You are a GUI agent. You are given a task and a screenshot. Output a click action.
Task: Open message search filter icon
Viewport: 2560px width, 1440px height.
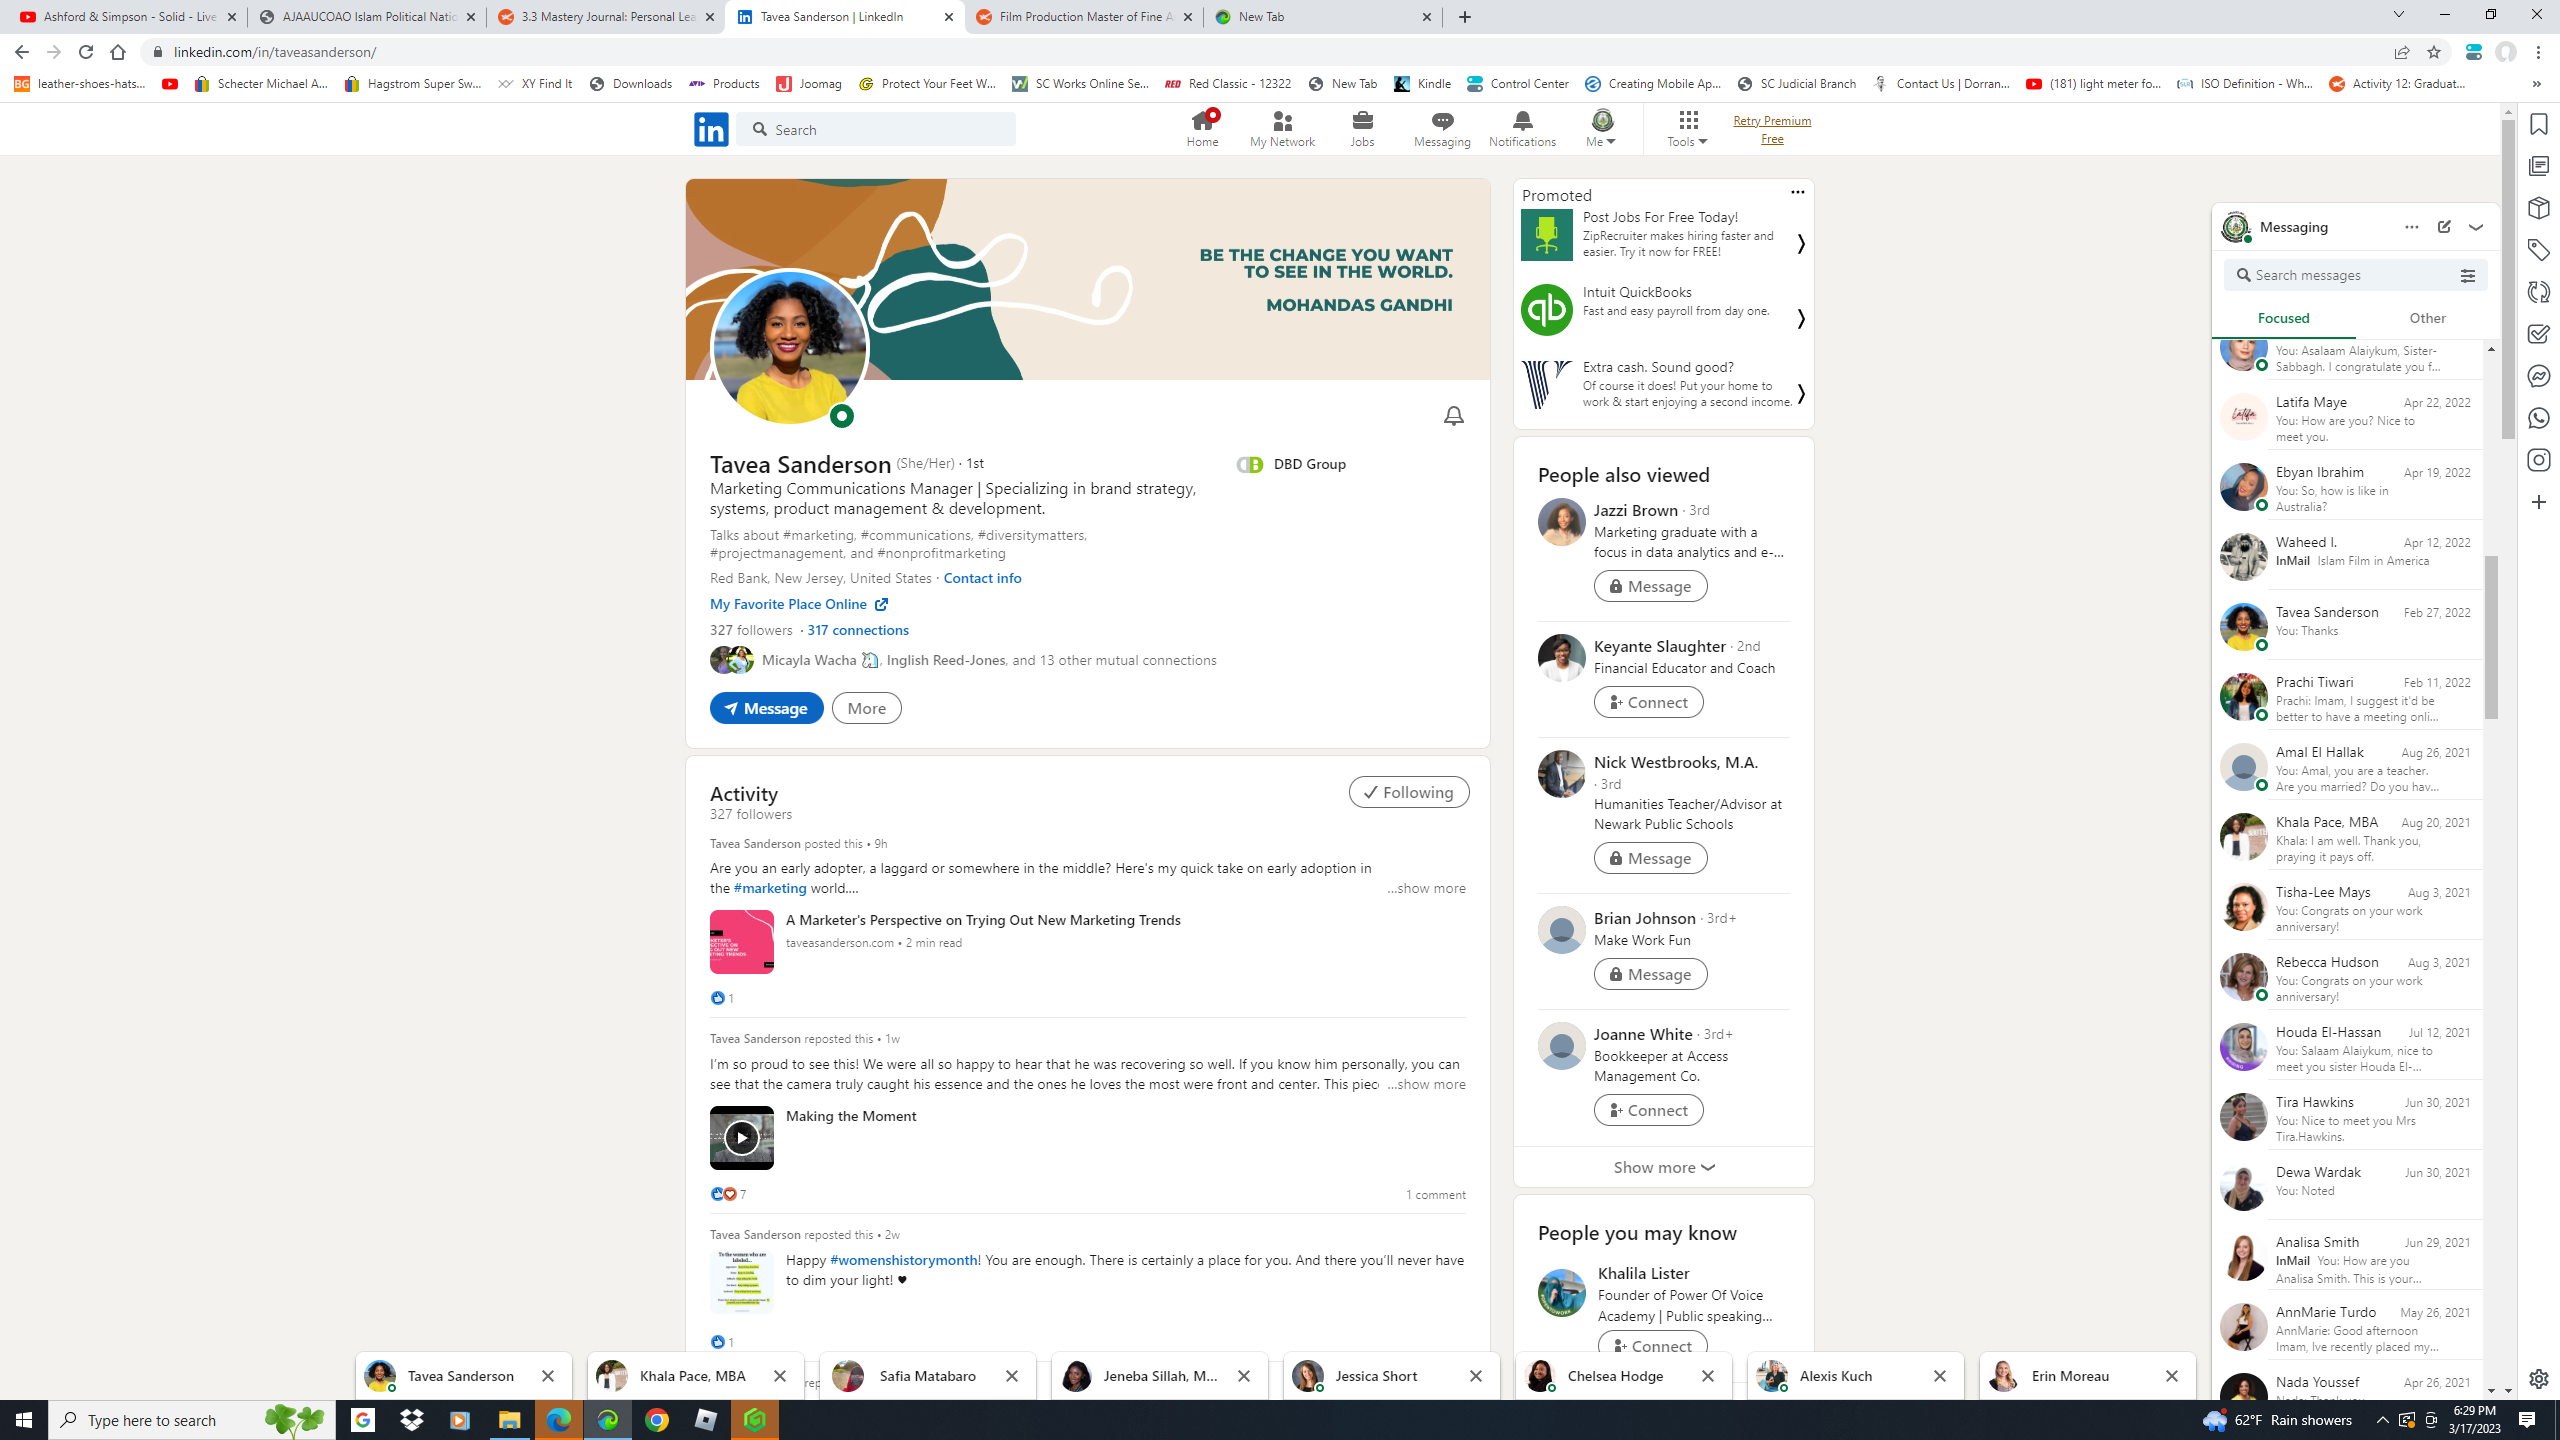[x=2467, y=276]
